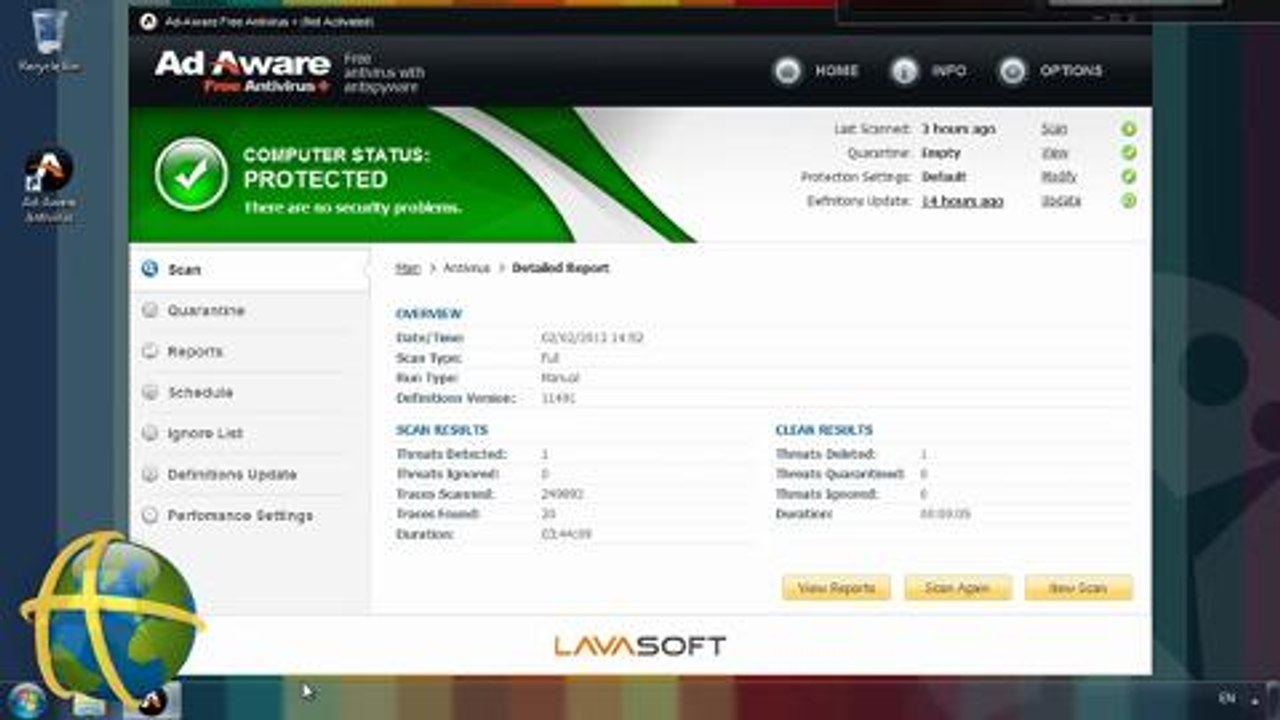Screen dimensions: 1280x720
Task: Click the 'Empty' Quarantine status value
Action: [x=941, y=153]
